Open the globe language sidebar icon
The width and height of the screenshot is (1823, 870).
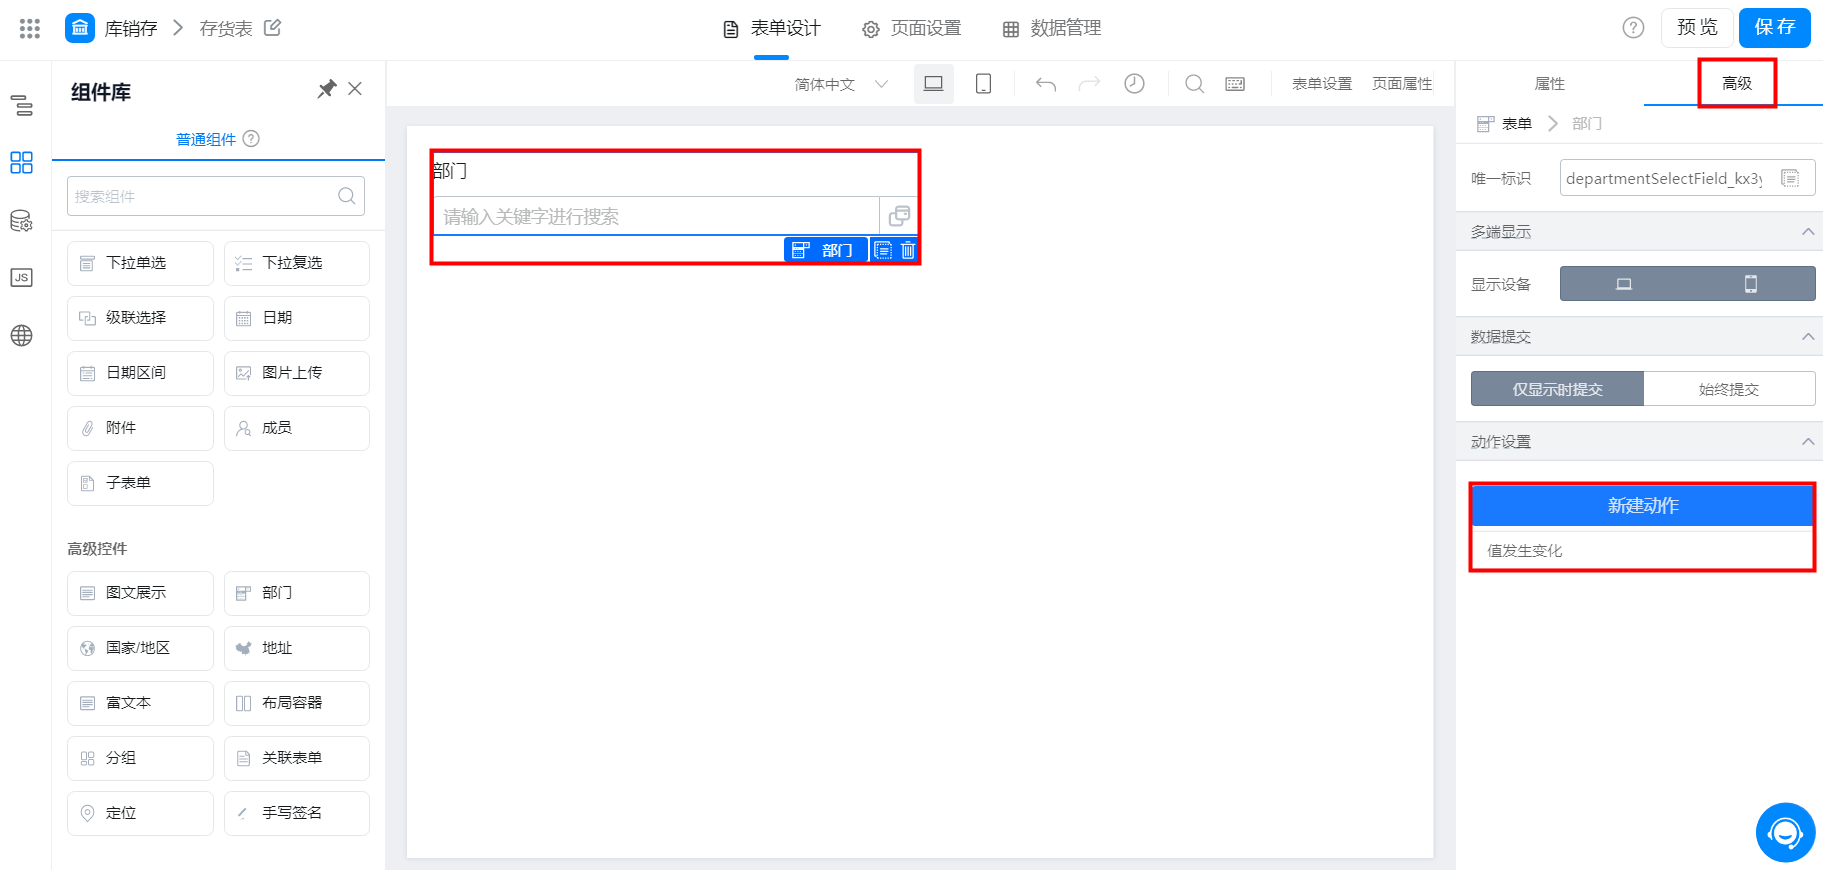tap(22, 335)
